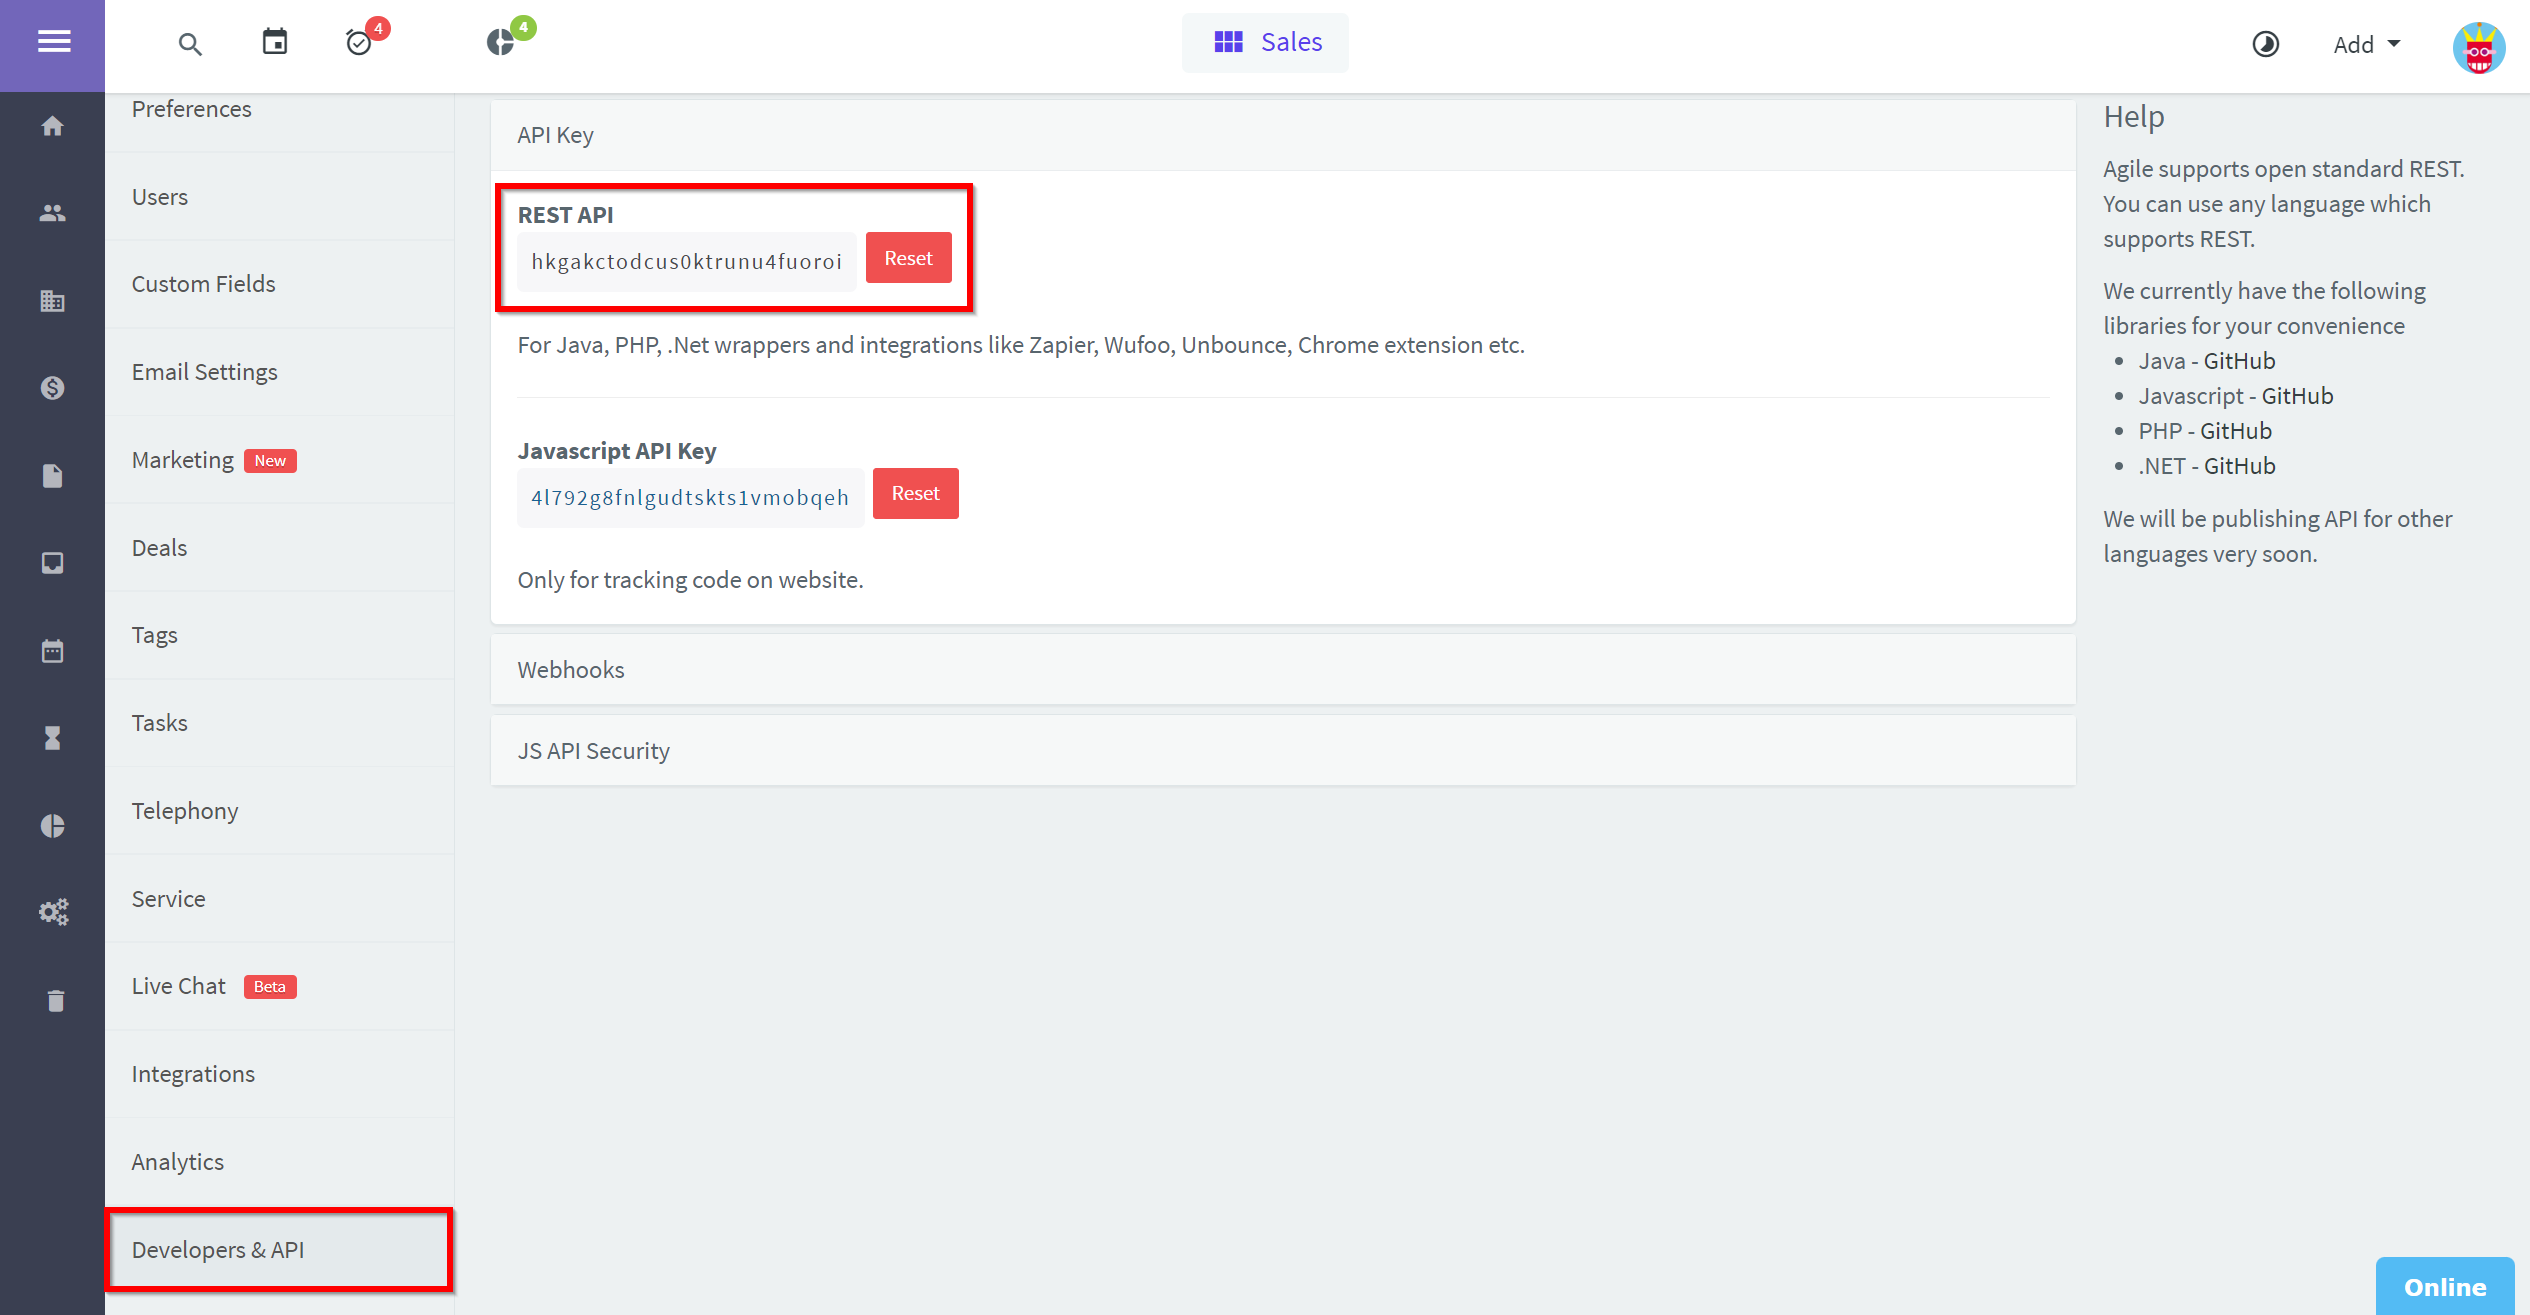Open Email Settings

click(x=279, y=372)
